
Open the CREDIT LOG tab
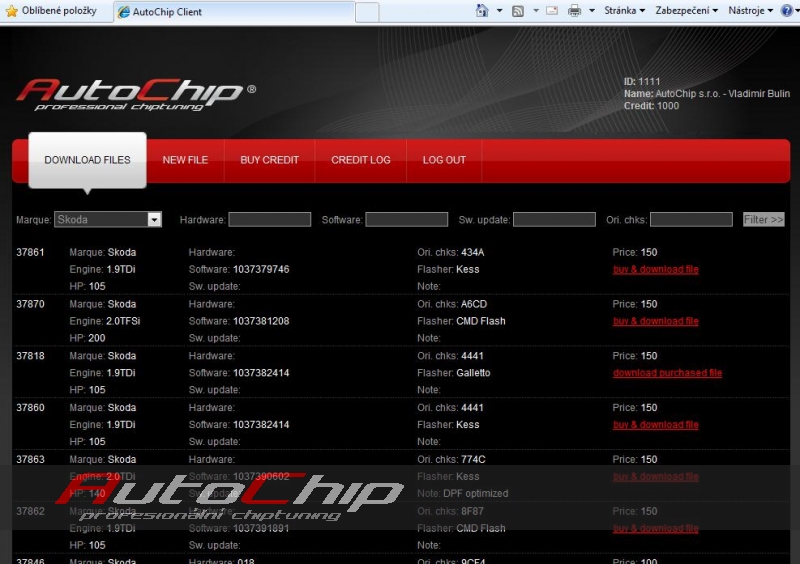361,160
